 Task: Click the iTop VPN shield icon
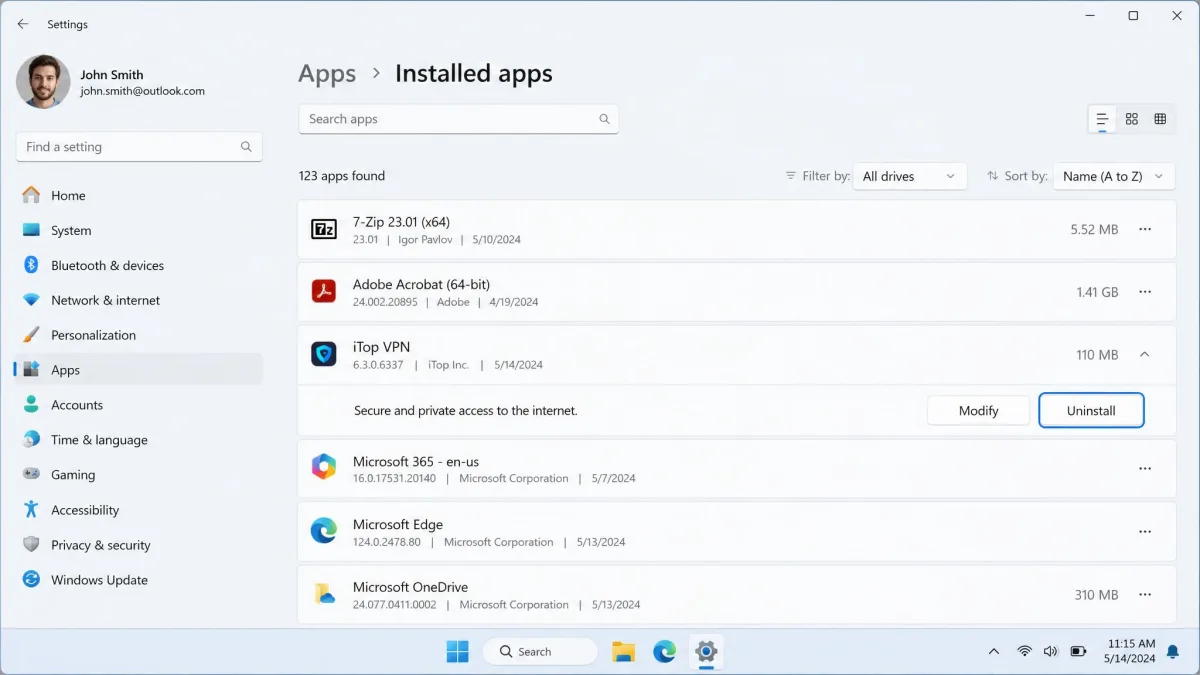[324, 354]
